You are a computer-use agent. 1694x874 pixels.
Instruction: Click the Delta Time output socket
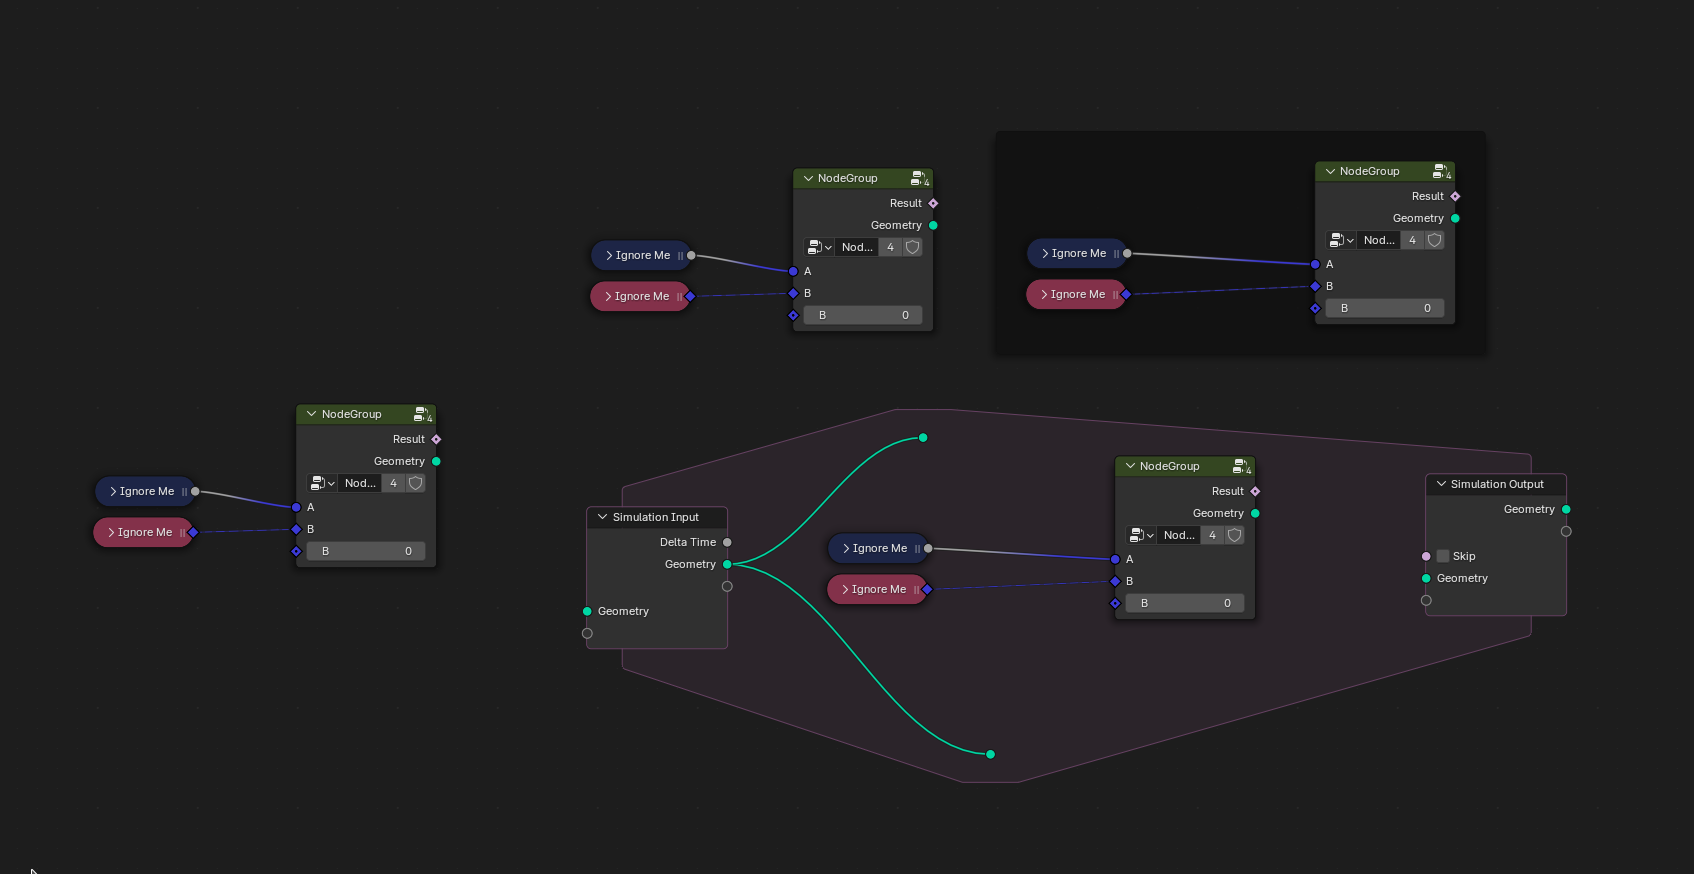(727, 542)
